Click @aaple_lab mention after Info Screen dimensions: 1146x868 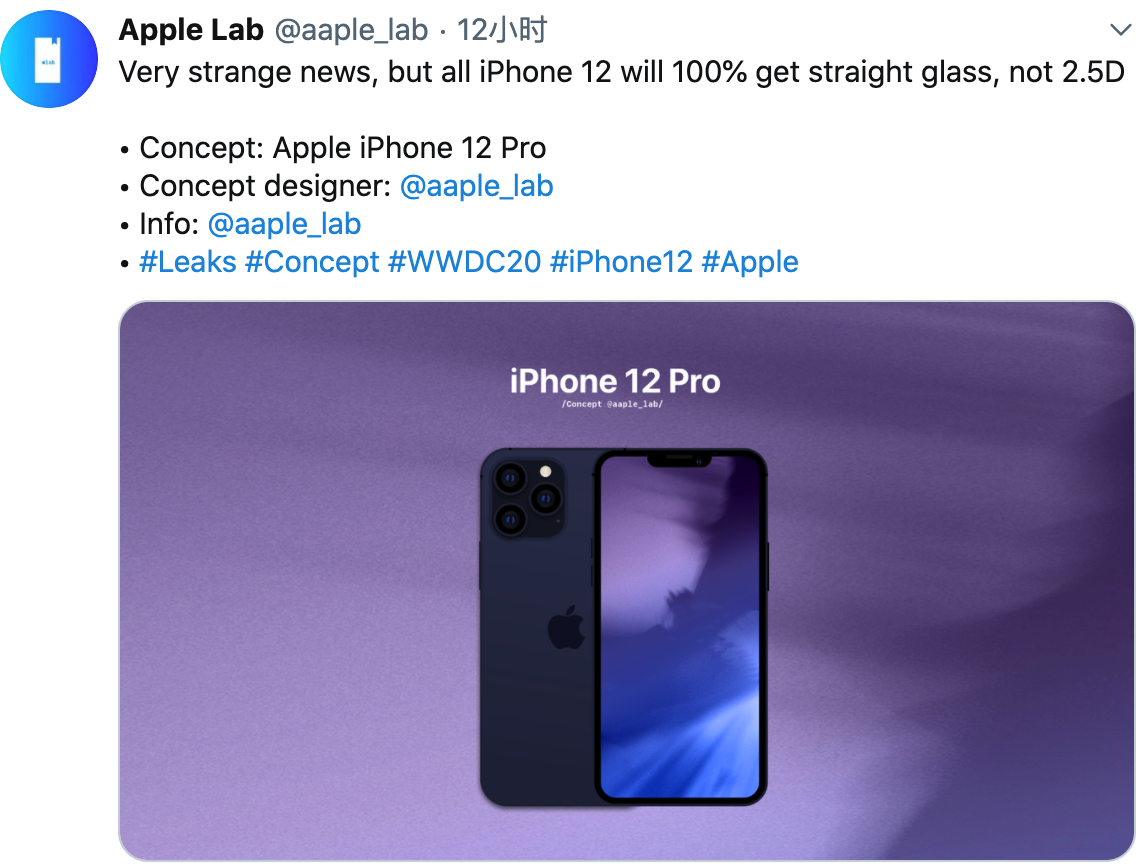284,224
